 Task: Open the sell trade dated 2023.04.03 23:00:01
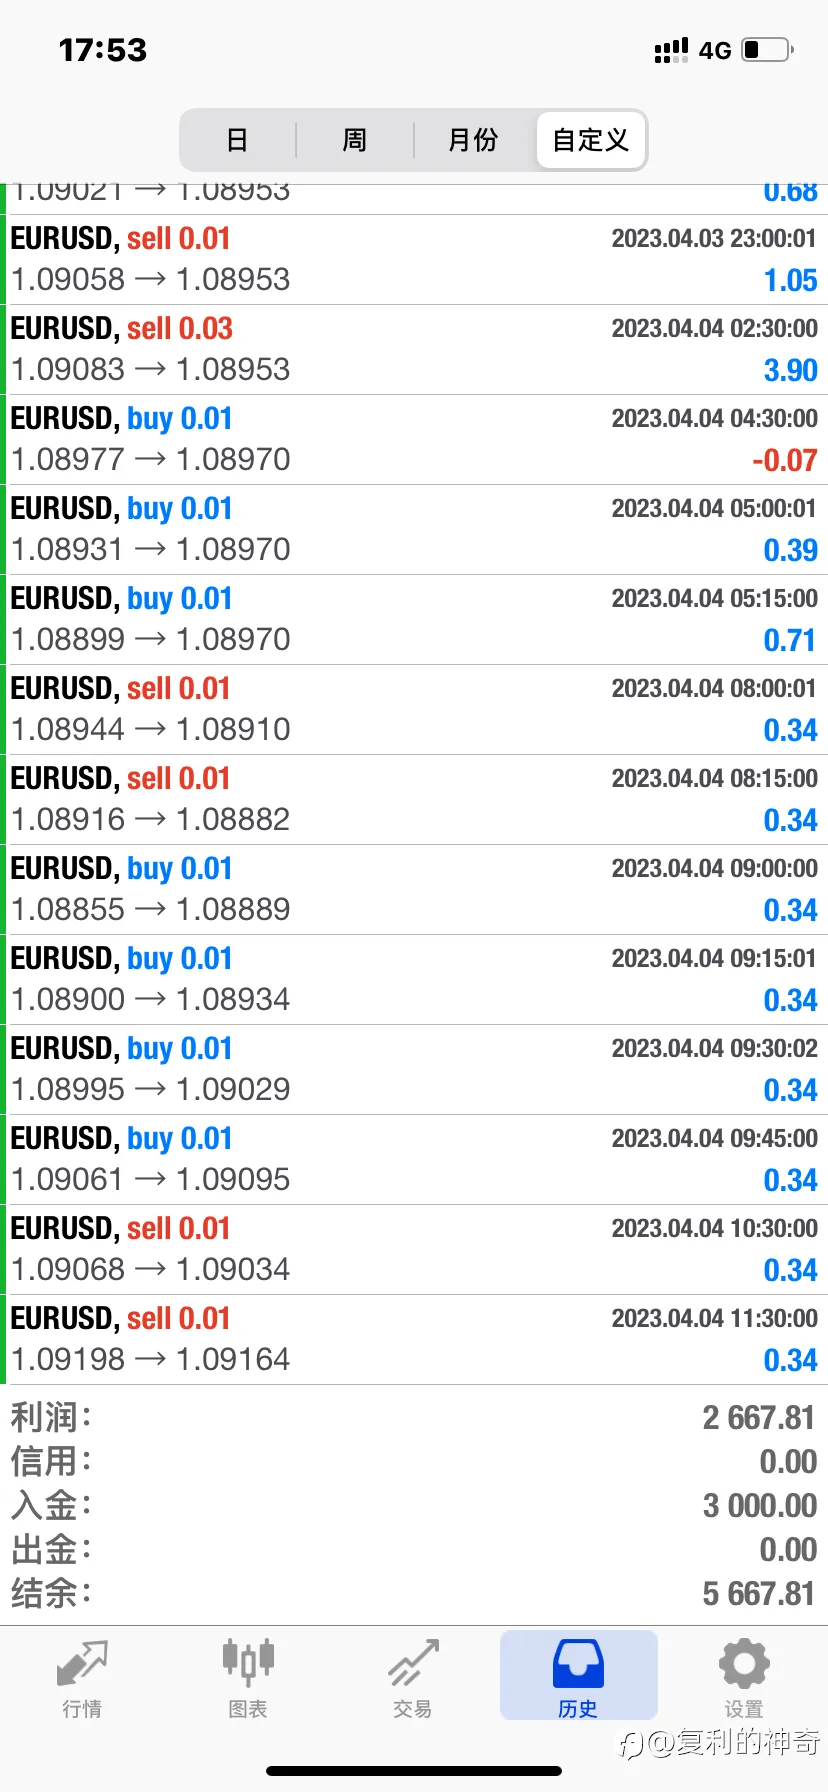[414, 260]
